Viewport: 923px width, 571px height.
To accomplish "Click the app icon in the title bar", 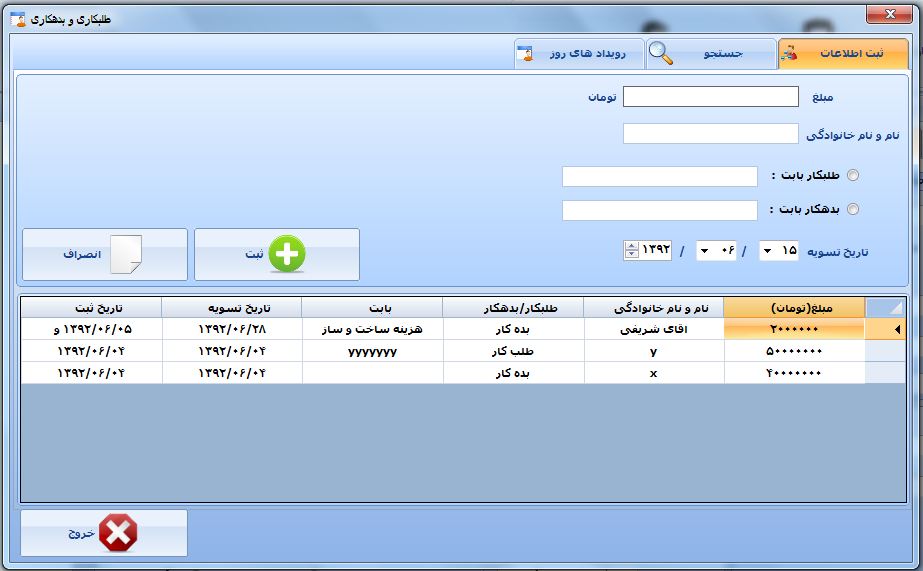I will (18, 19).
